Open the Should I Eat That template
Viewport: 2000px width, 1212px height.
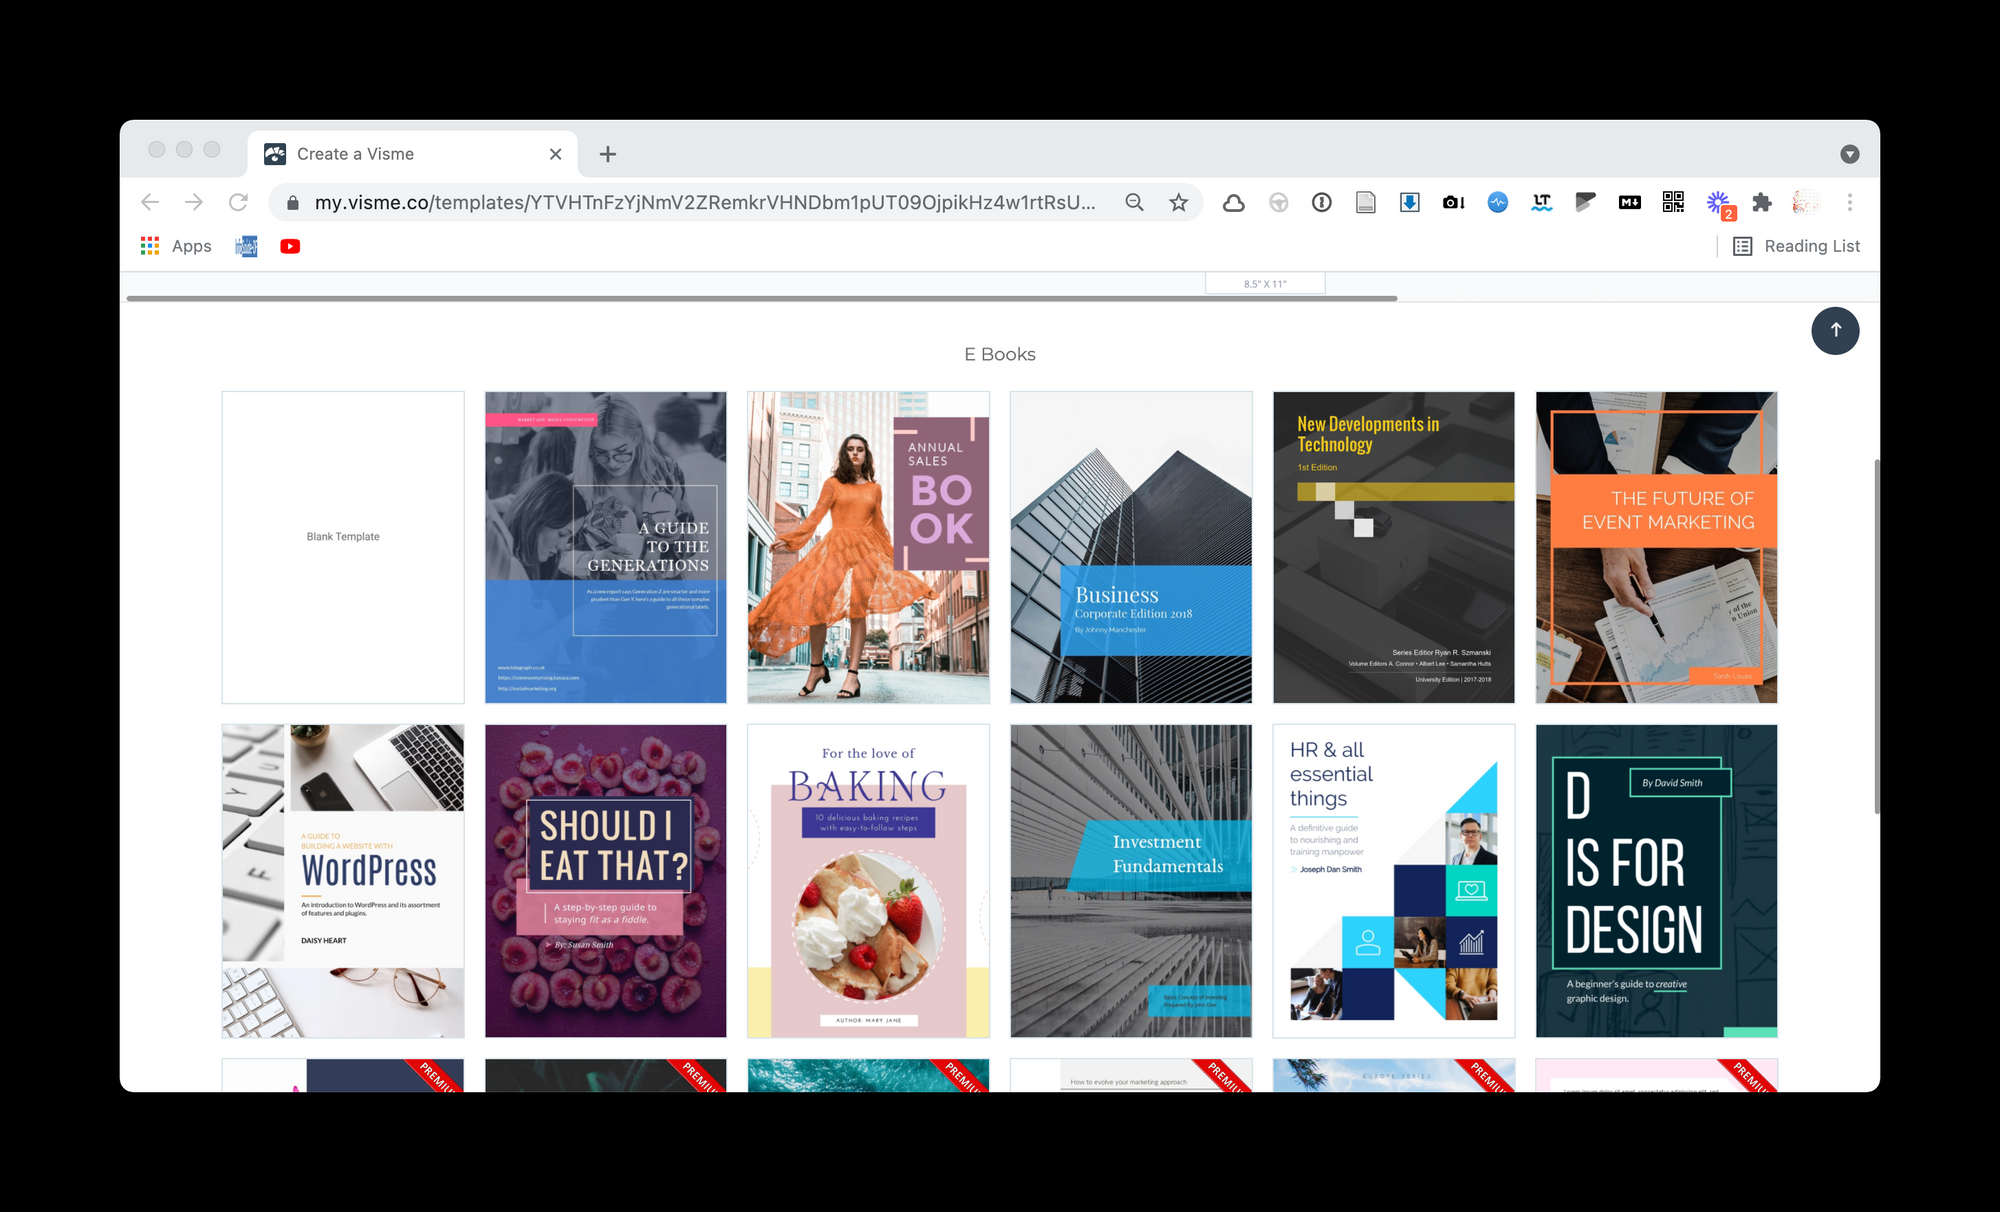click(606, 881)
